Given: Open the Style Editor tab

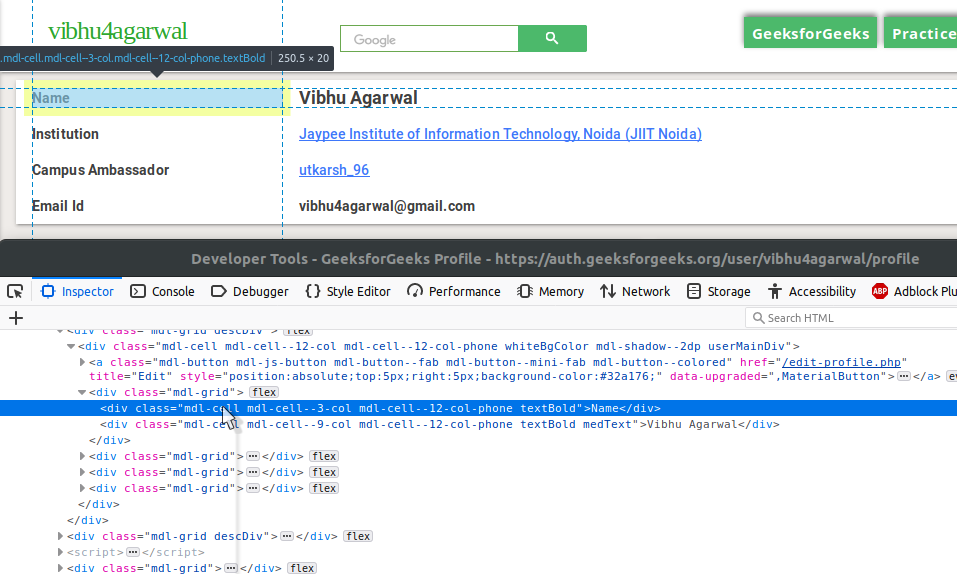Looking at the screenshot, I should point(348,291).
